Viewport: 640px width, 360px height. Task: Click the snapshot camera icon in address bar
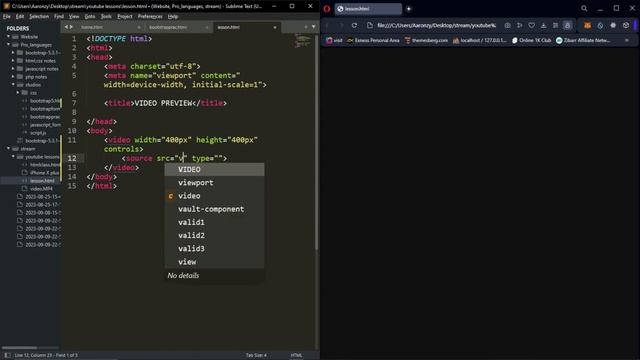[507, 25]
